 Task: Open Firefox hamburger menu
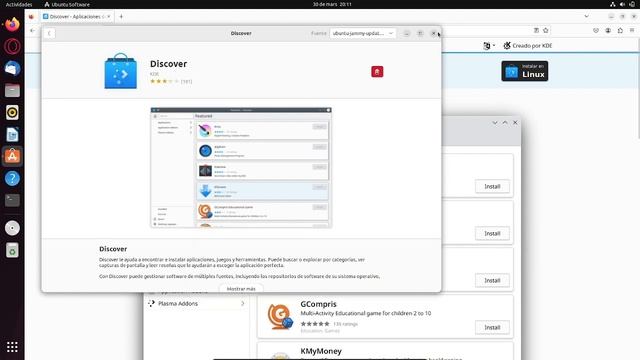click(632, 31)
